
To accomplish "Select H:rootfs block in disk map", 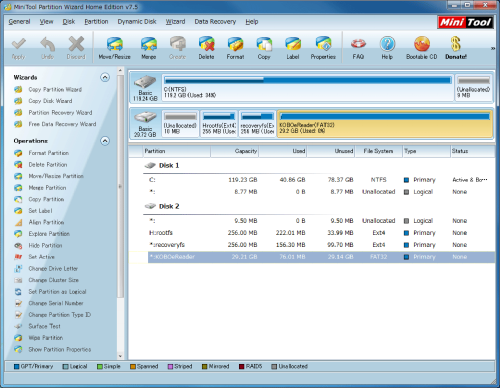I will (x=219, y=124).
